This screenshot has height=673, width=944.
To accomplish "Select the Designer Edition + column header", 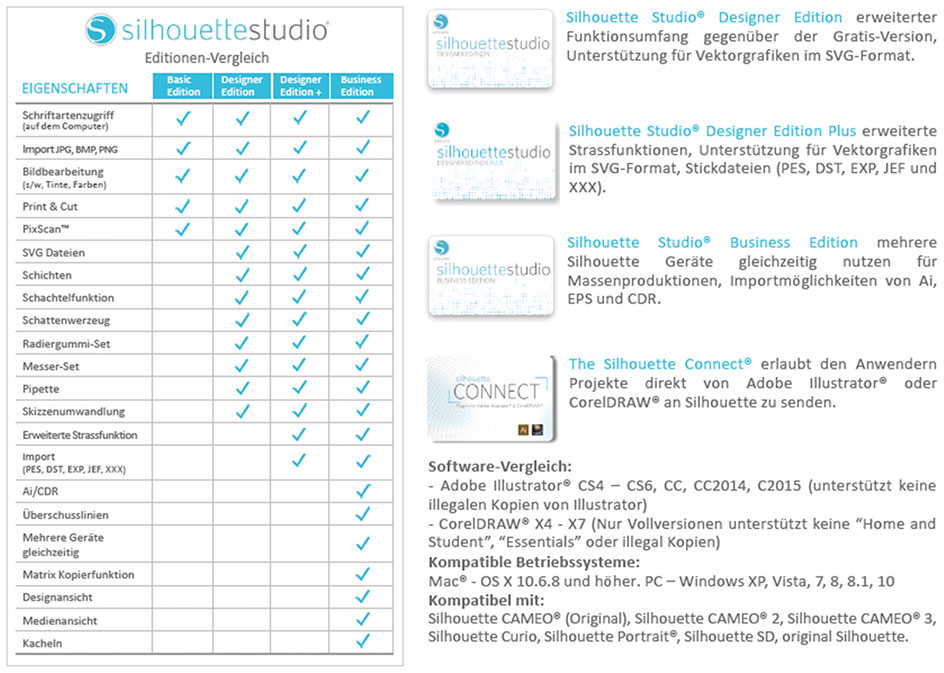I will pyautogui.click(x=300, y=85).
